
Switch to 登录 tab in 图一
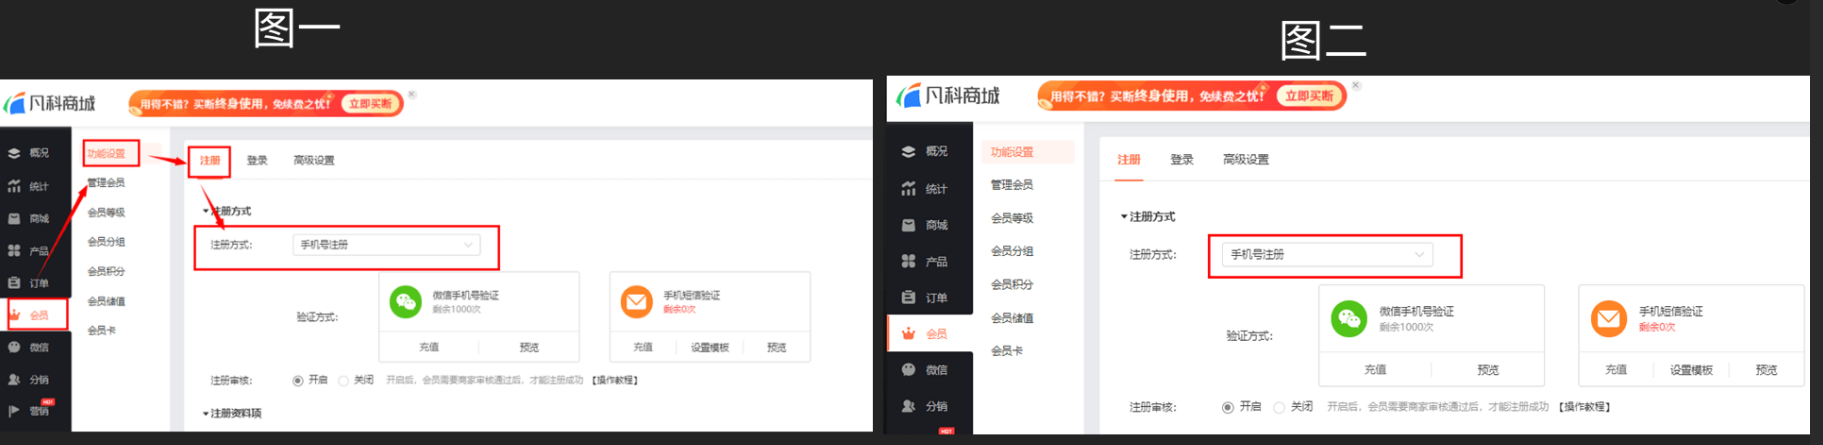[257, 161]
